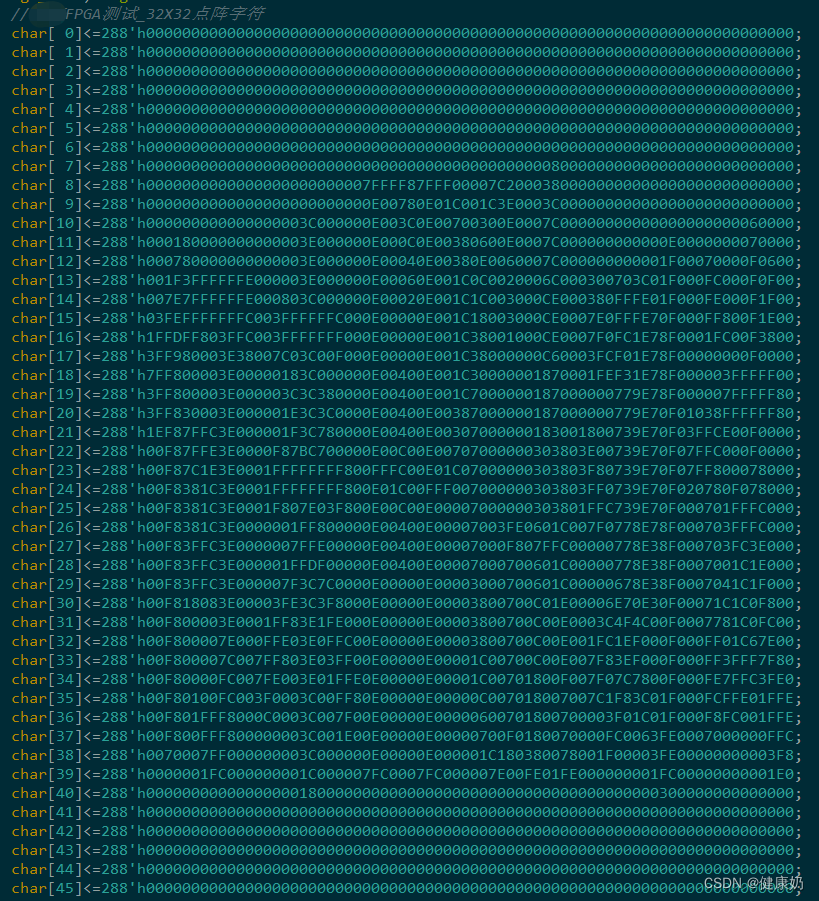Select the code line starting char[44]
The width and height of the screenshot is (819, 901).
(406, 869)
